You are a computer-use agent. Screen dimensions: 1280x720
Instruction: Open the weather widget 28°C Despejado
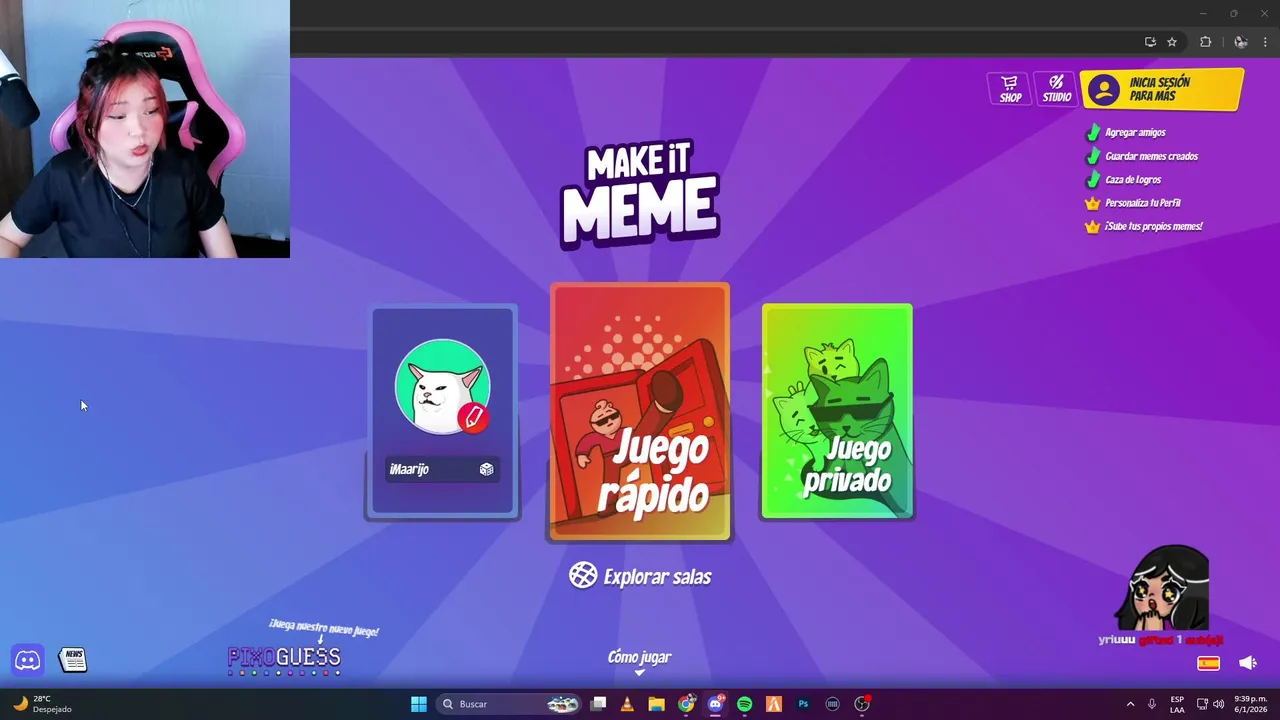[x=42, y=704]
